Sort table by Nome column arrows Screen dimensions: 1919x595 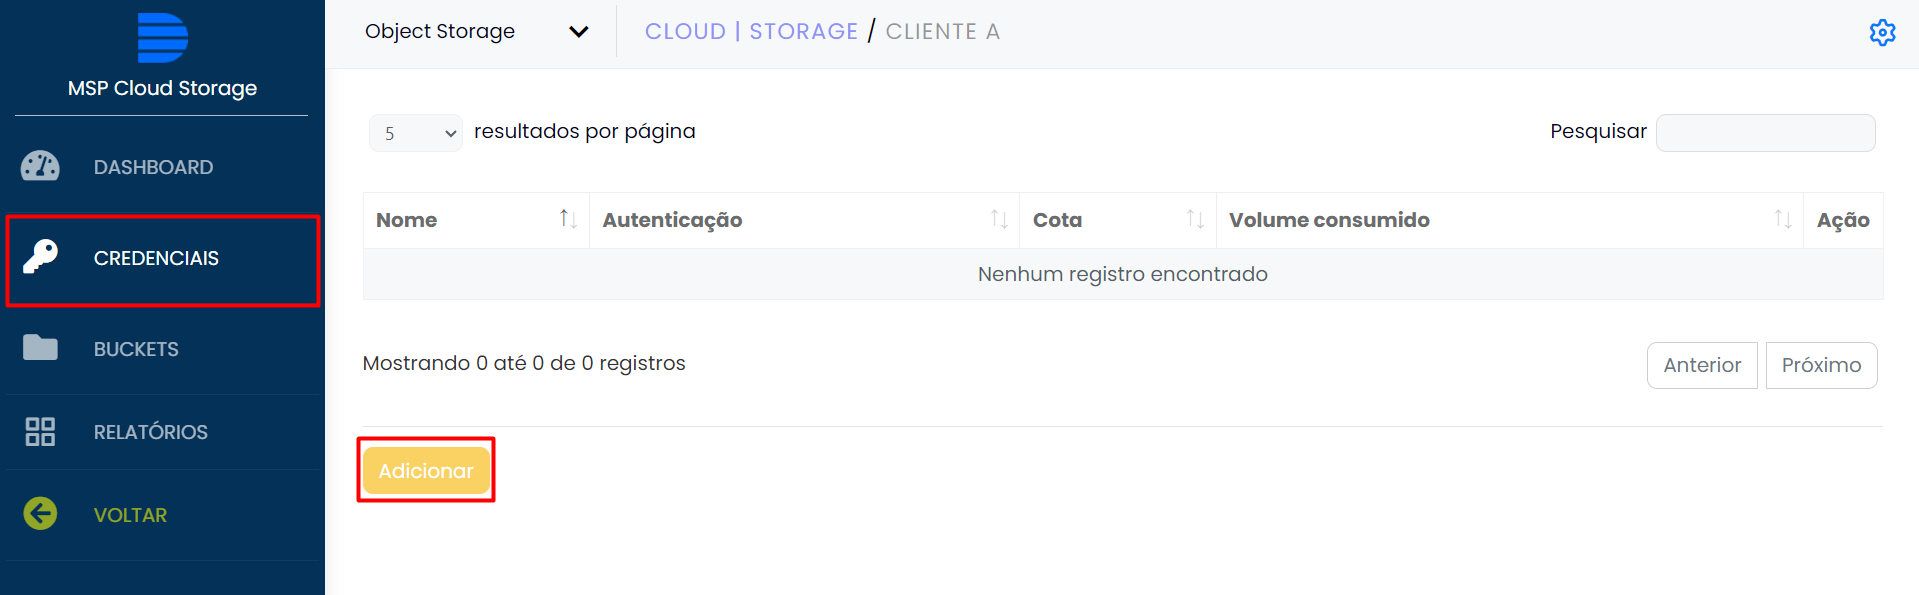pos(568,219)
